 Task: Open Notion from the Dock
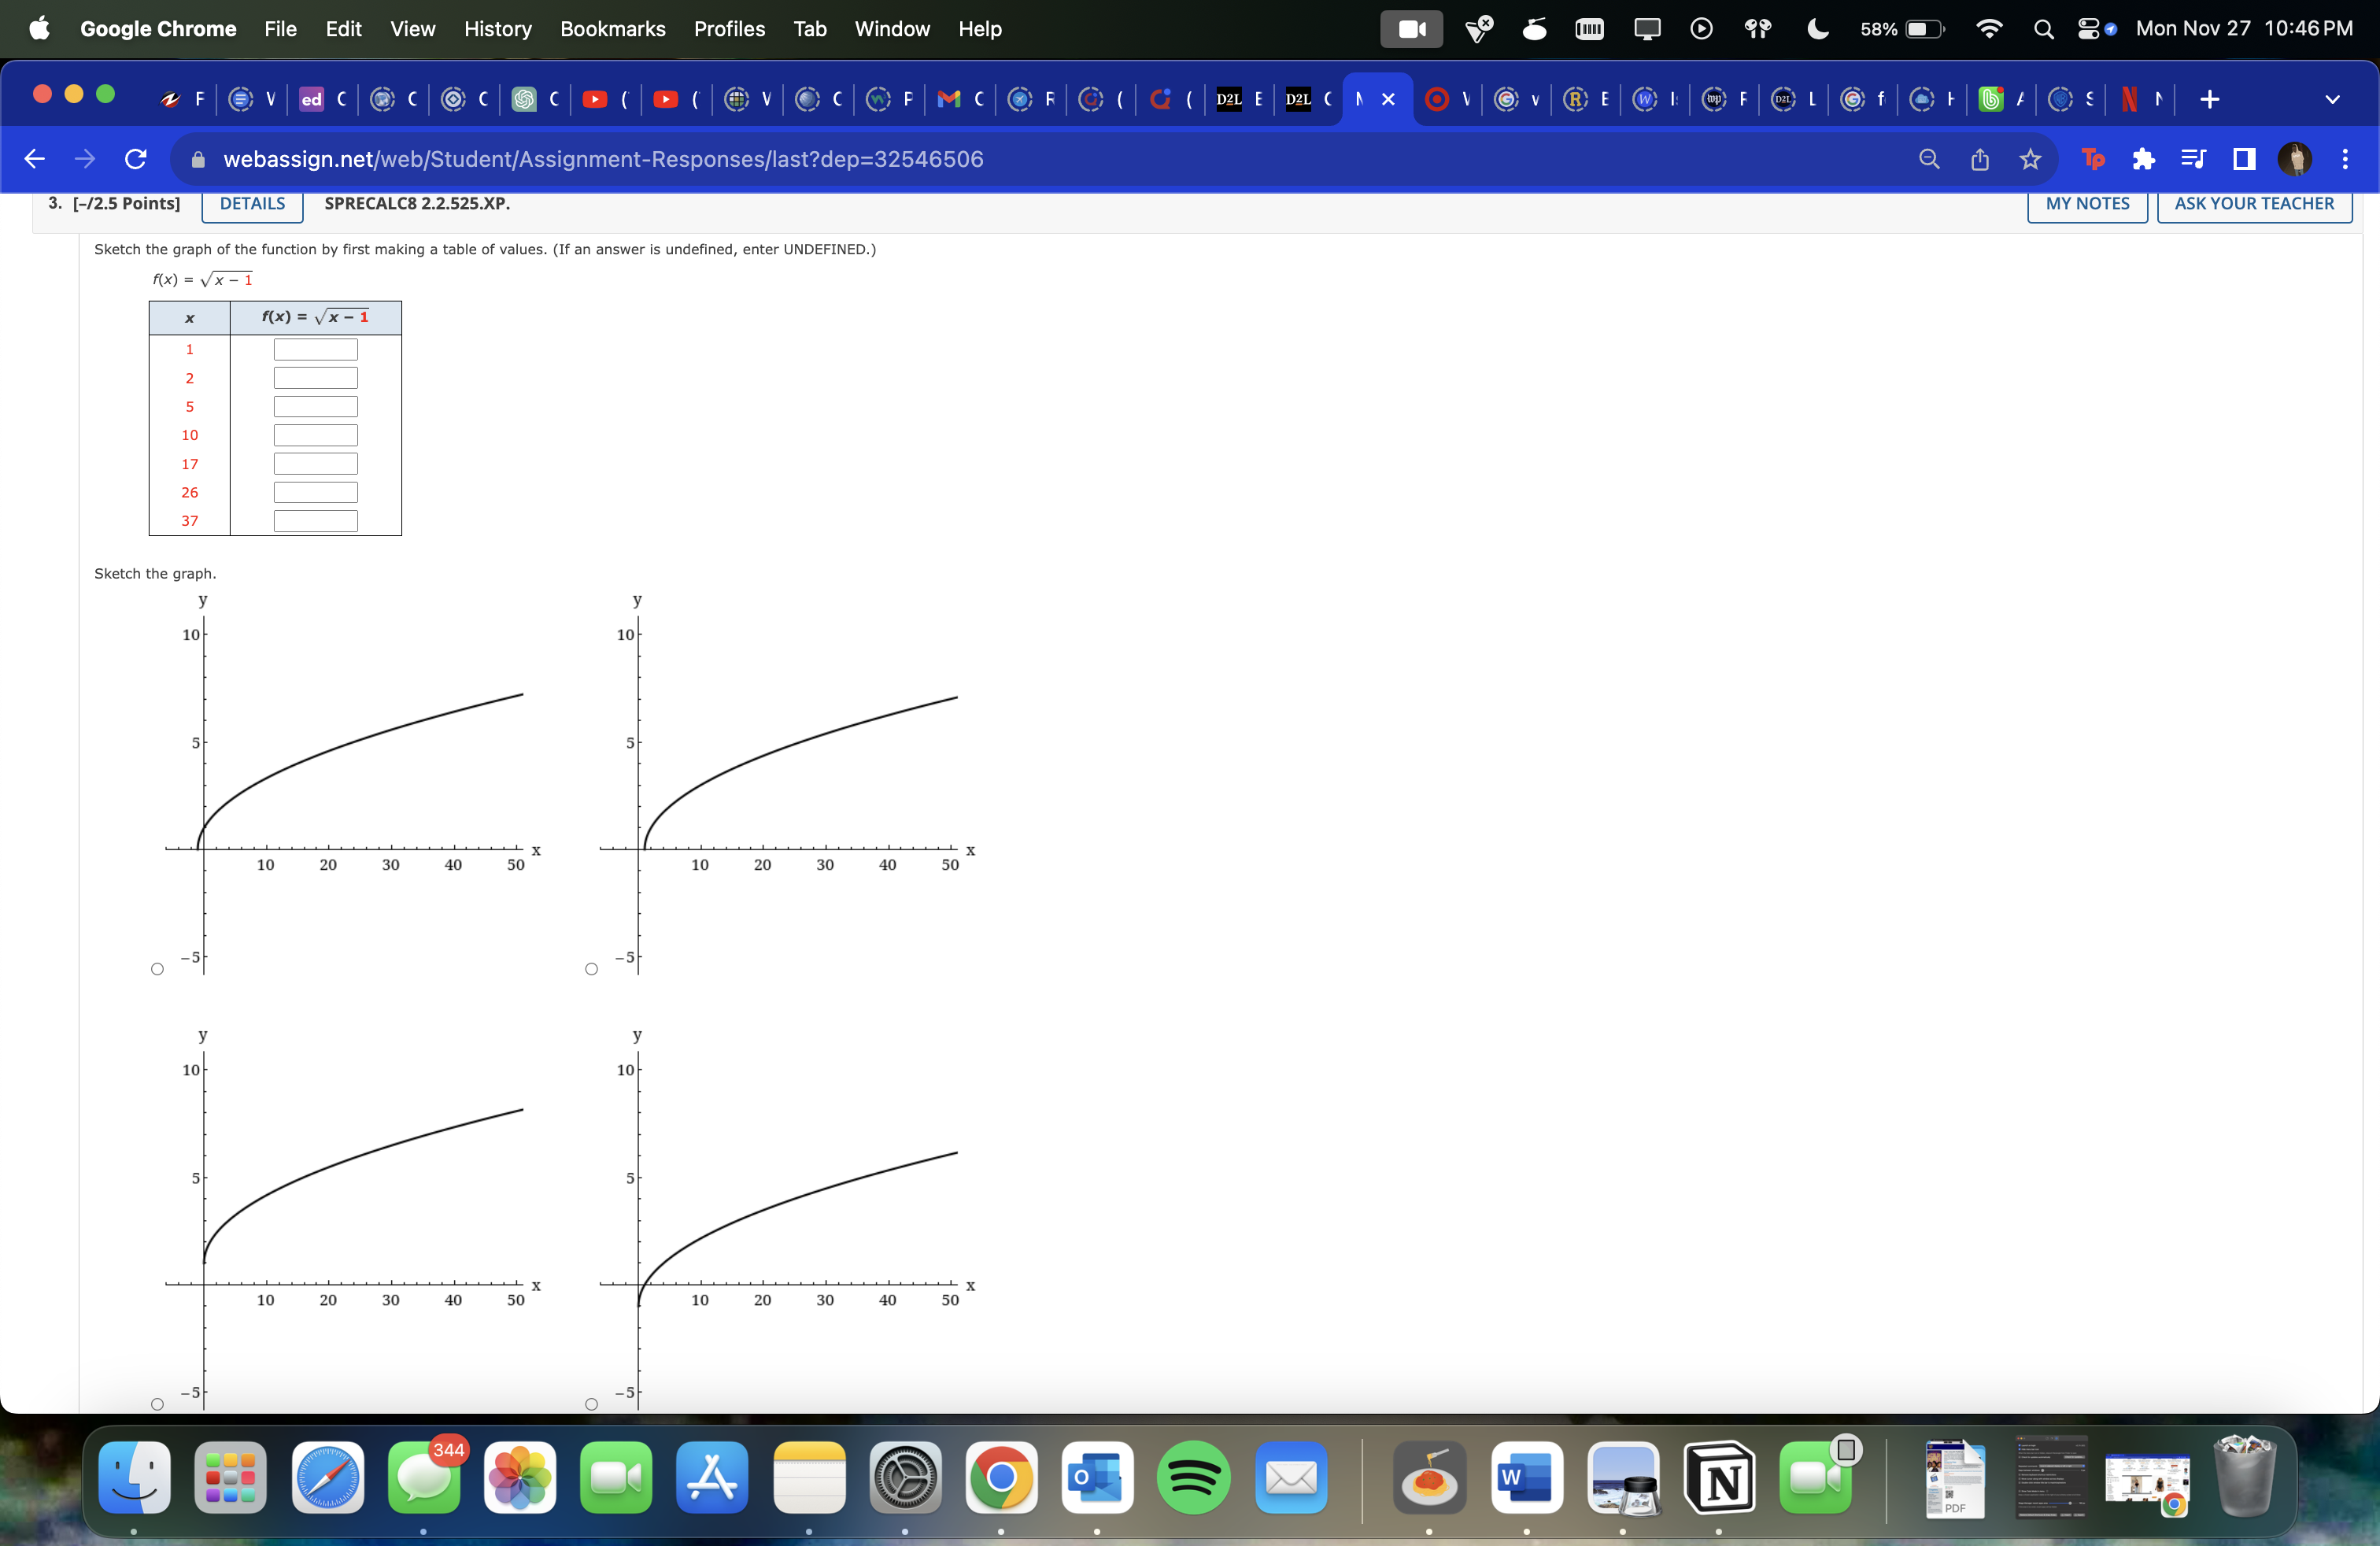pos(1719,1478)
